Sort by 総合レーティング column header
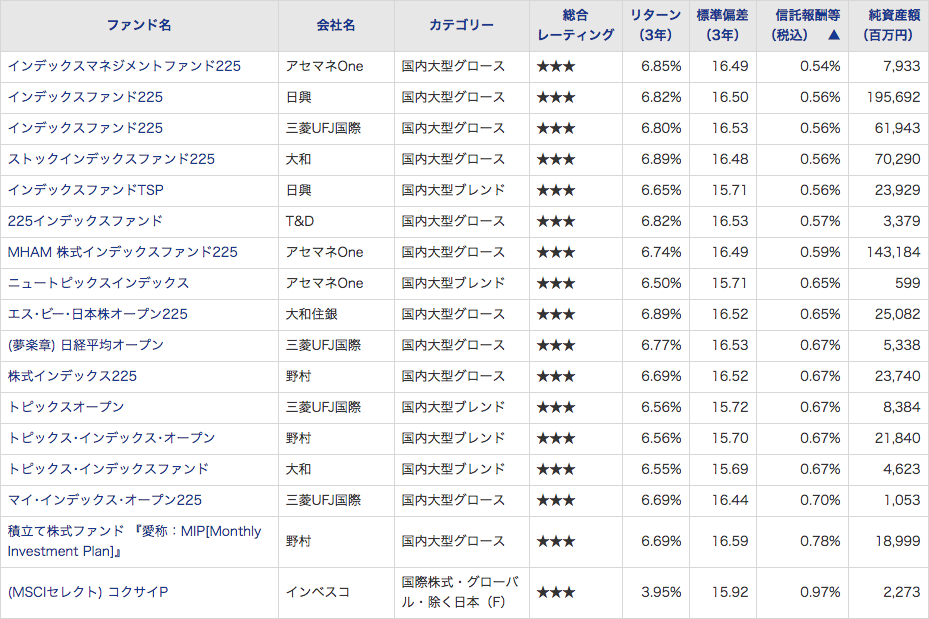The image size is (929, 619). click(x=575, y=25)
